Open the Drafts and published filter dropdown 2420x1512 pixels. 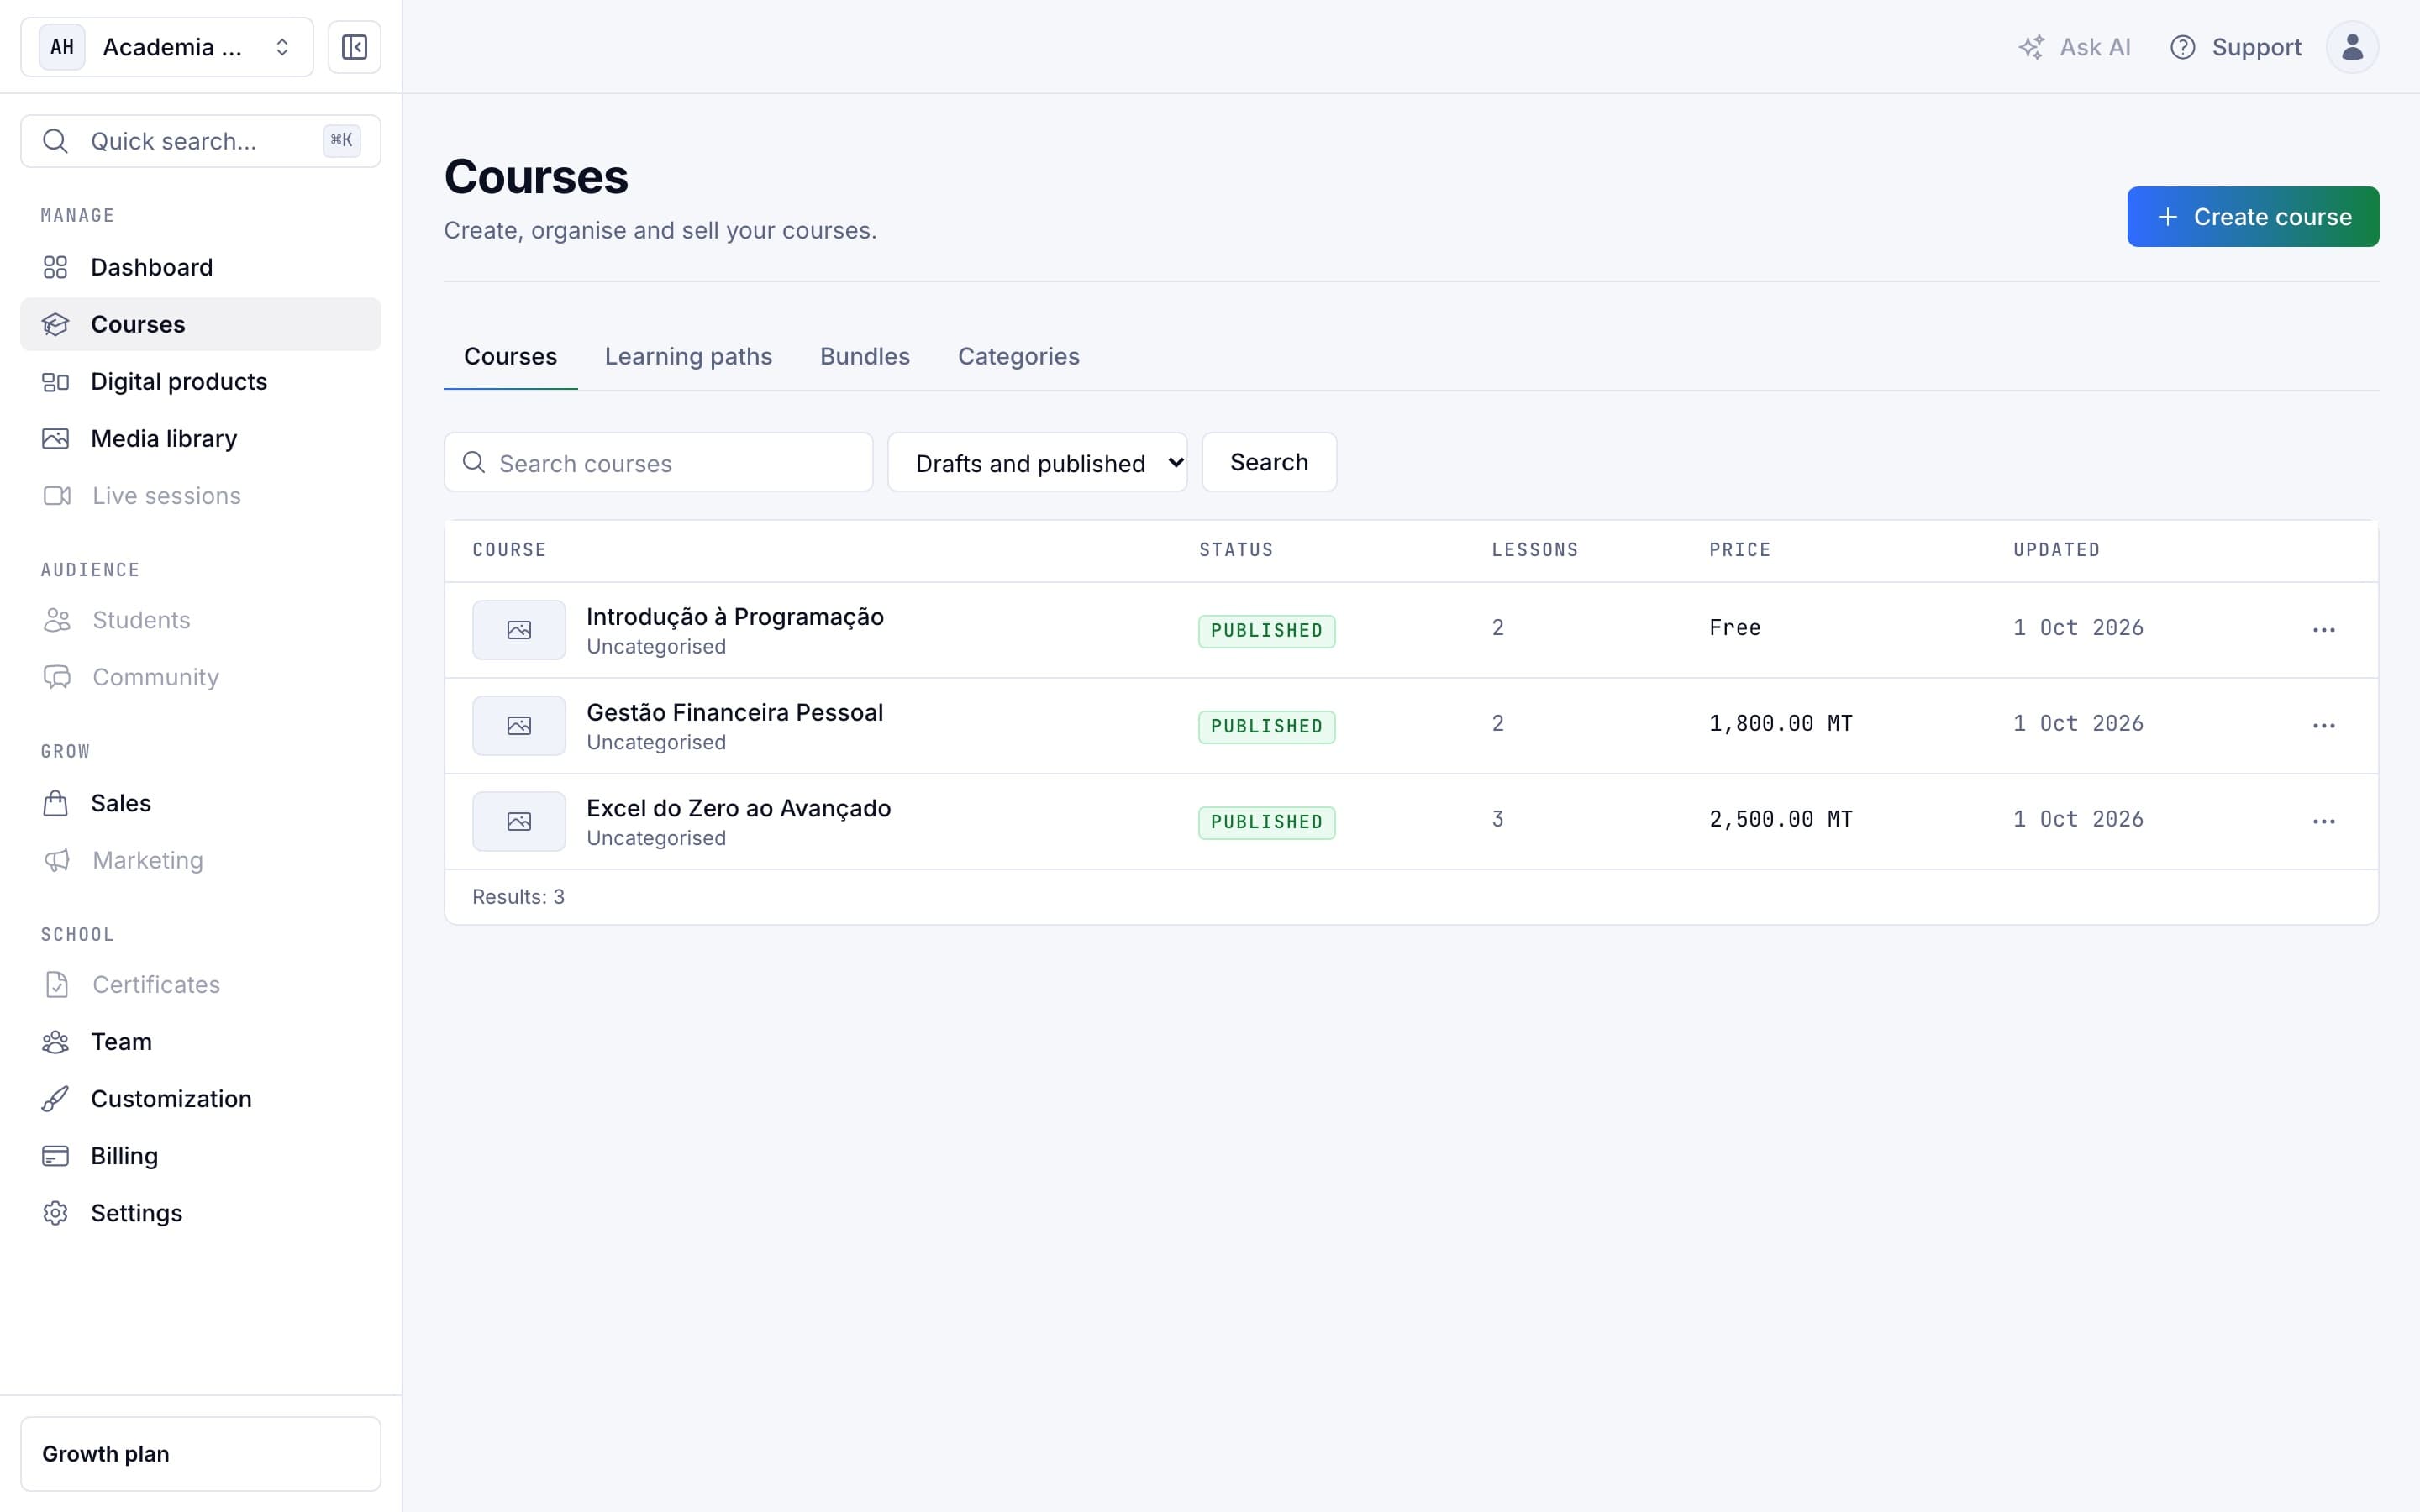coord(1037,462)
